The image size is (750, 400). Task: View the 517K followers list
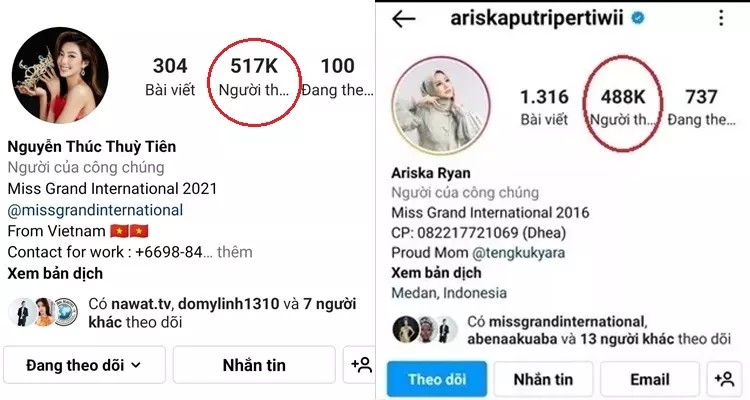click(x=254, y=78)
